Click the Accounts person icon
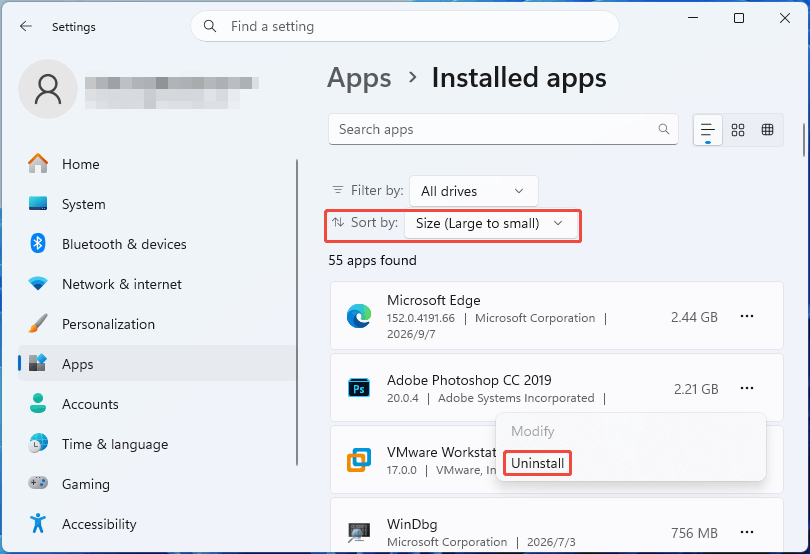Viewport: 810px width, 554px height. pyautogui.click(x=38, y=404)
